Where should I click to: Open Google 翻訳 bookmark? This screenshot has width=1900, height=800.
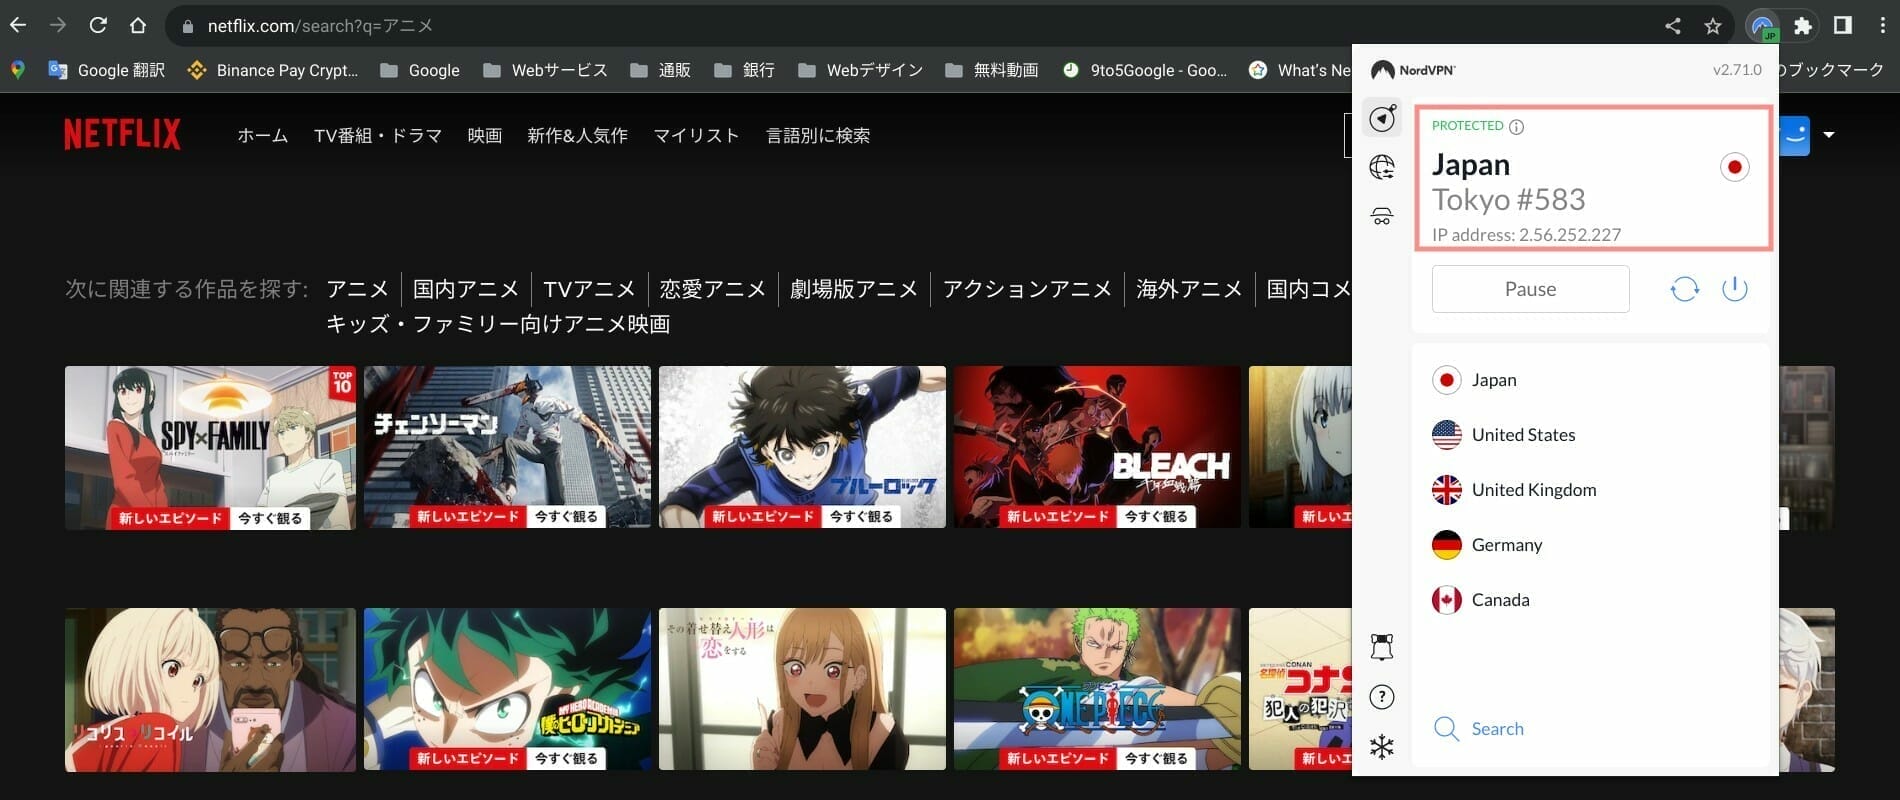click(x=106, y=70)
